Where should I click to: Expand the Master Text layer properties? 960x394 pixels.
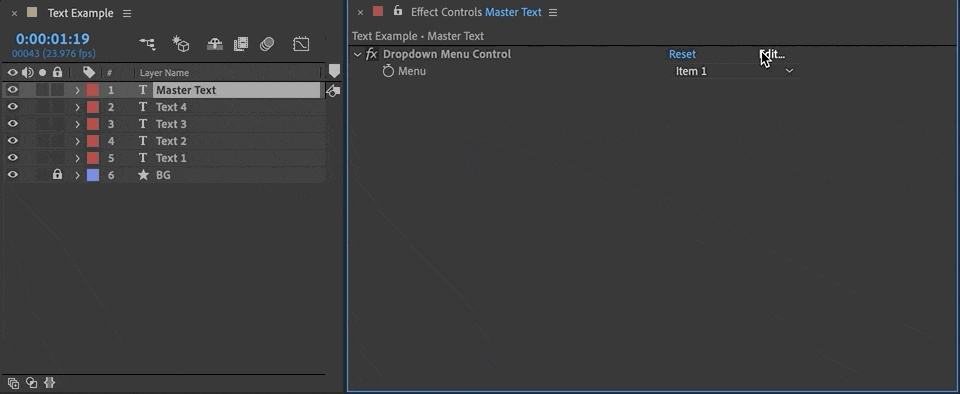(78, 90)
